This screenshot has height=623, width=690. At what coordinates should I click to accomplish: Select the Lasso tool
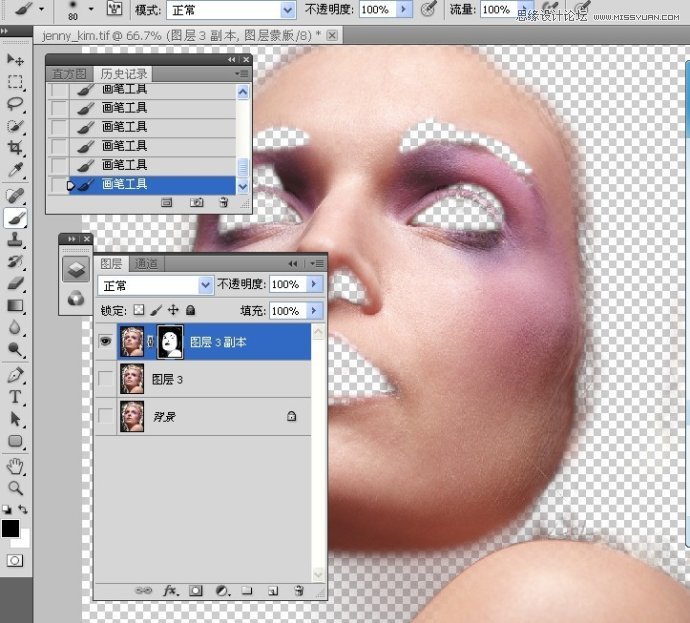click(x=15, y=104)
